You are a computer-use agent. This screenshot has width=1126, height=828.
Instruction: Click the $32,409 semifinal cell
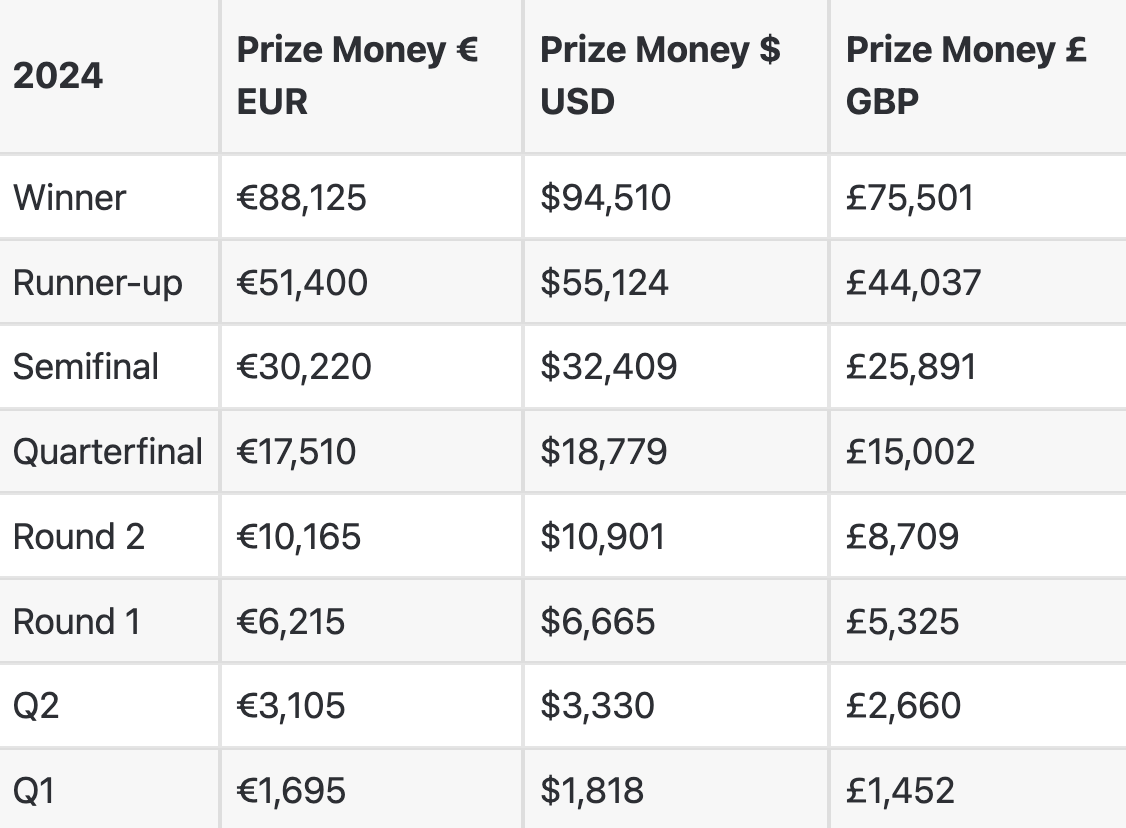point(609,366)
